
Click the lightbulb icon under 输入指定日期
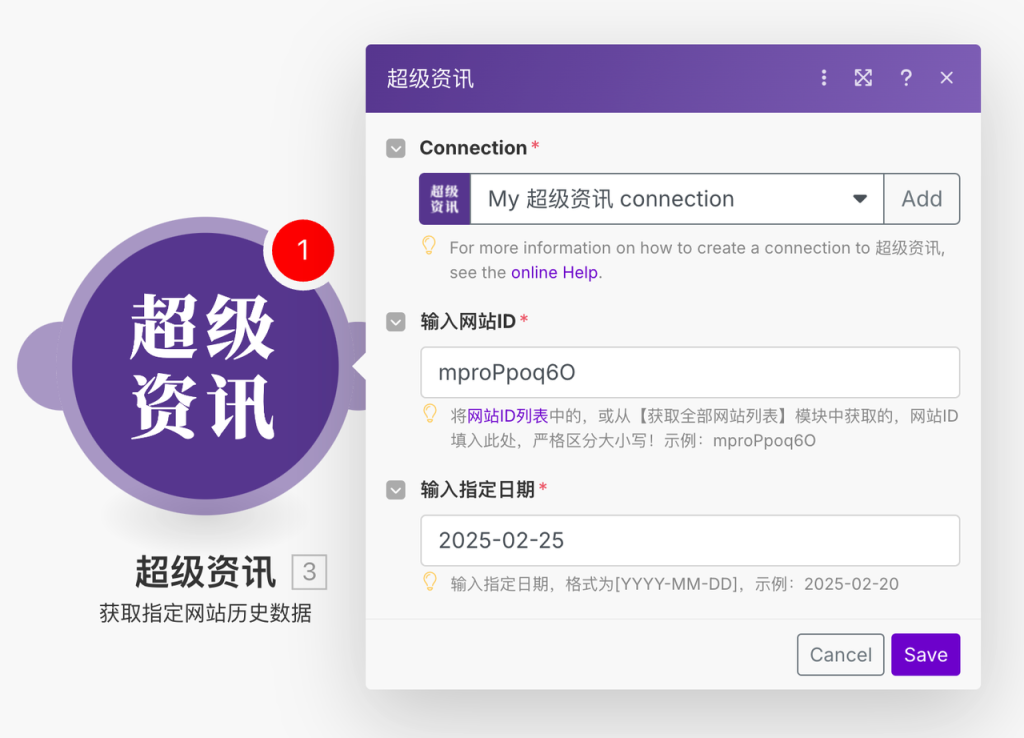(x=429, y=583)
